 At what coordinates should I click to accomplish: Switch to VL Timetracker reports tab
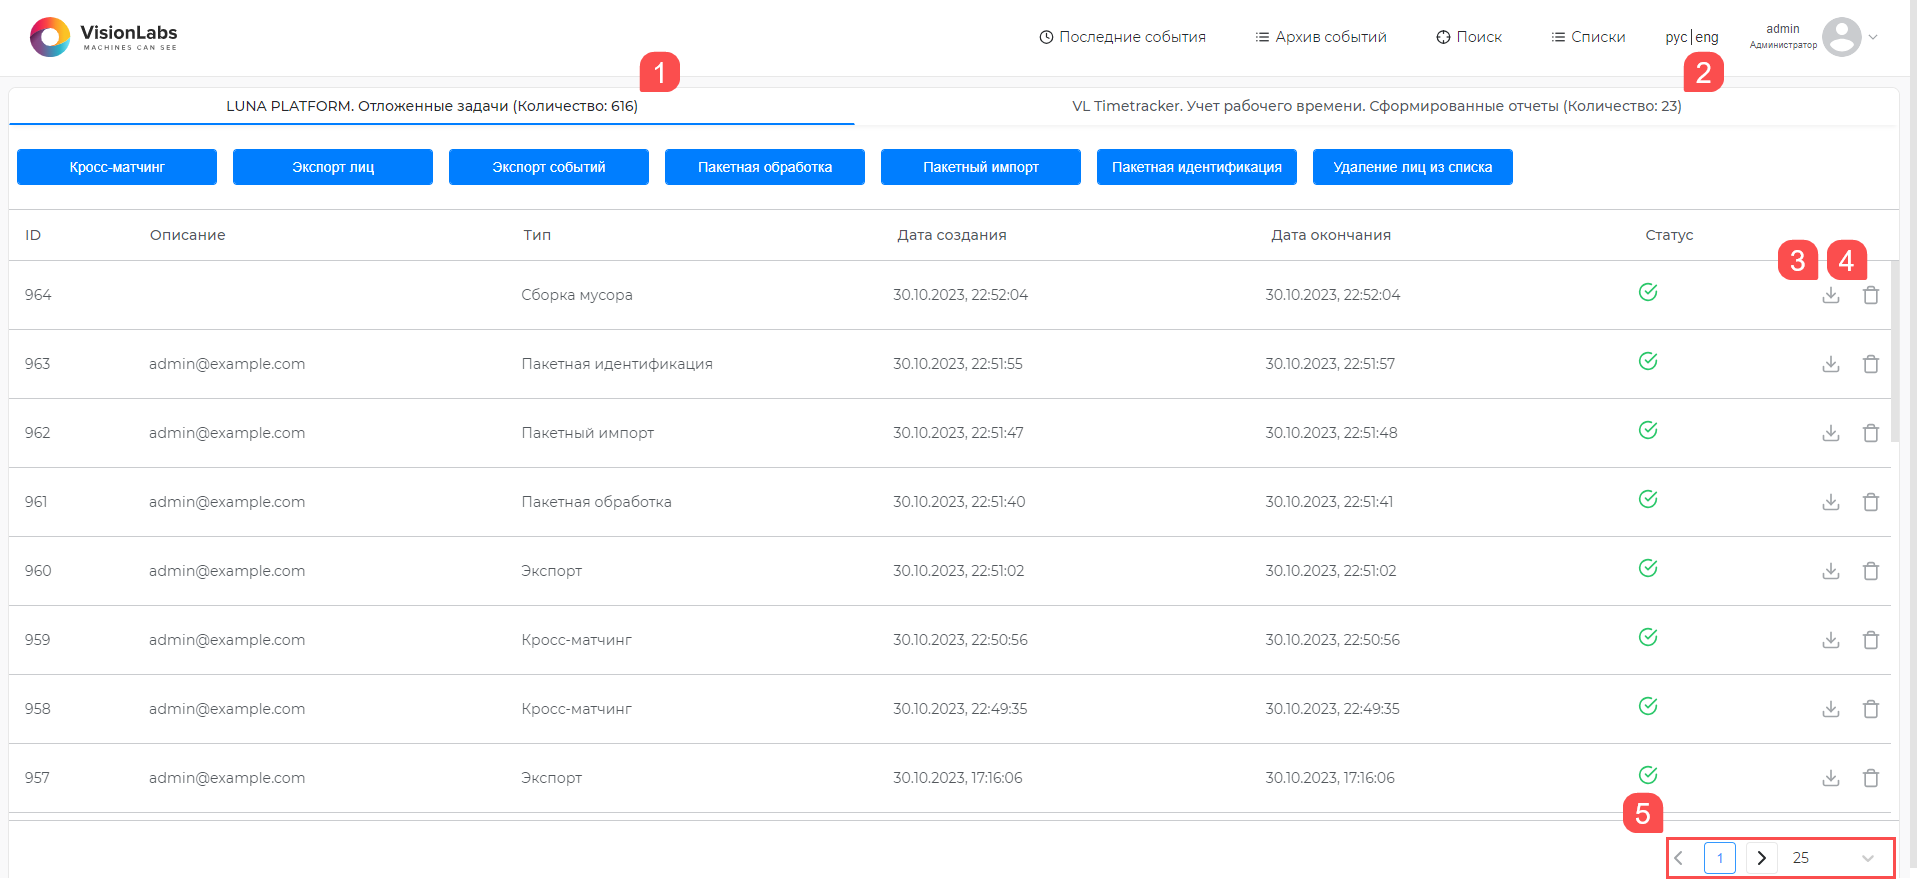click(1376, 106)
